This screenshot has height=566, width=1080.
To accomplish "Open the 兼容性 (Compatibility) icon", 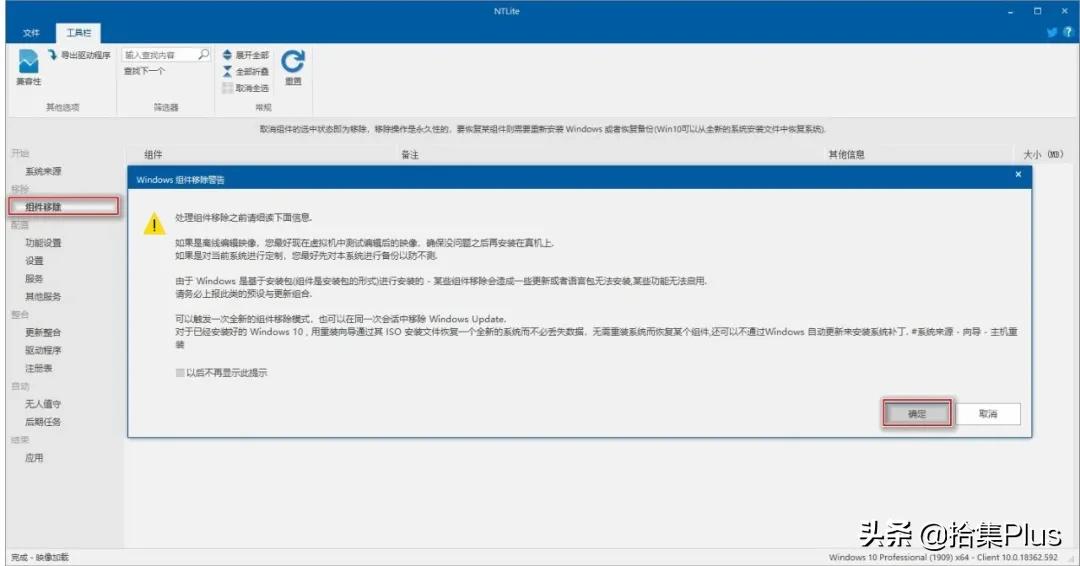I will pos(28,62).
